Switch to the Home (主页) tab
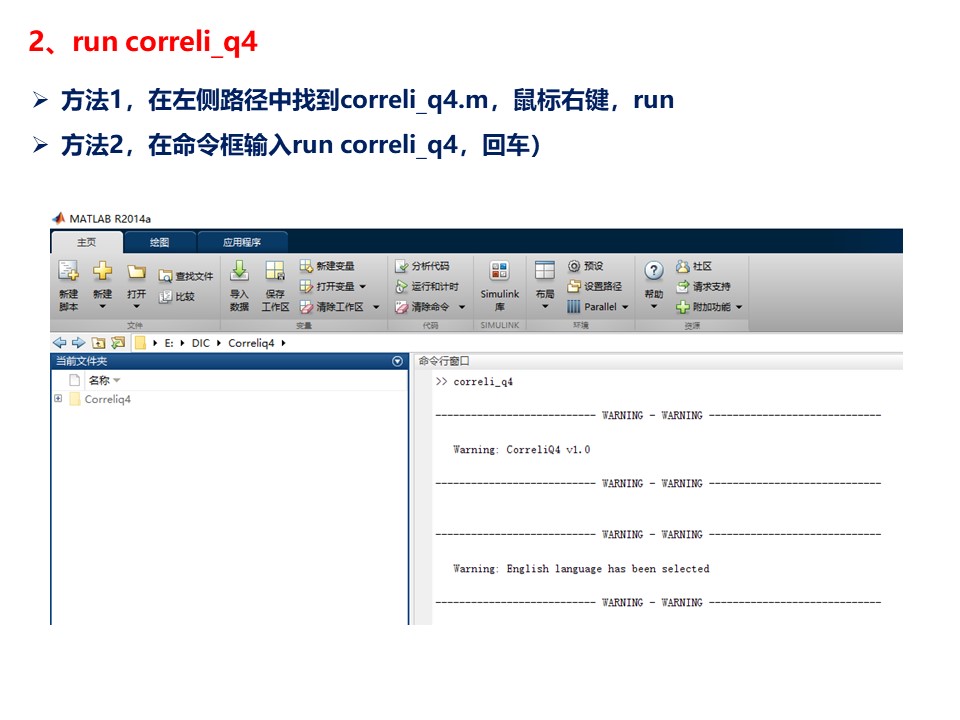This screenshot has width=960, height=720. pyautogui.click(x=86, y=242)
